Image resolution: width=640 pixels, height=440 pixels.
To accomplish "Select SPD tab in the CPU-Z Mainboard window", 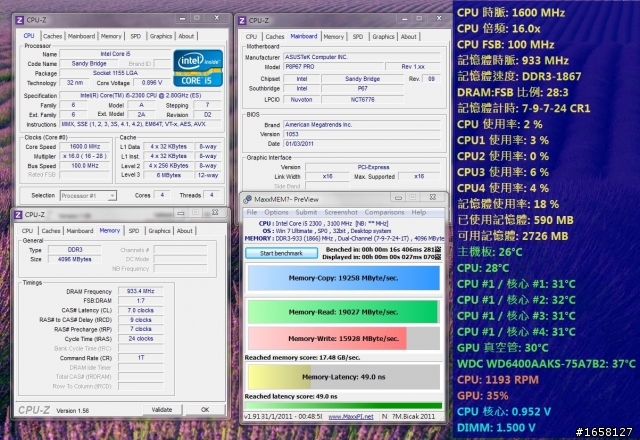I will click(x=358, y=37).
